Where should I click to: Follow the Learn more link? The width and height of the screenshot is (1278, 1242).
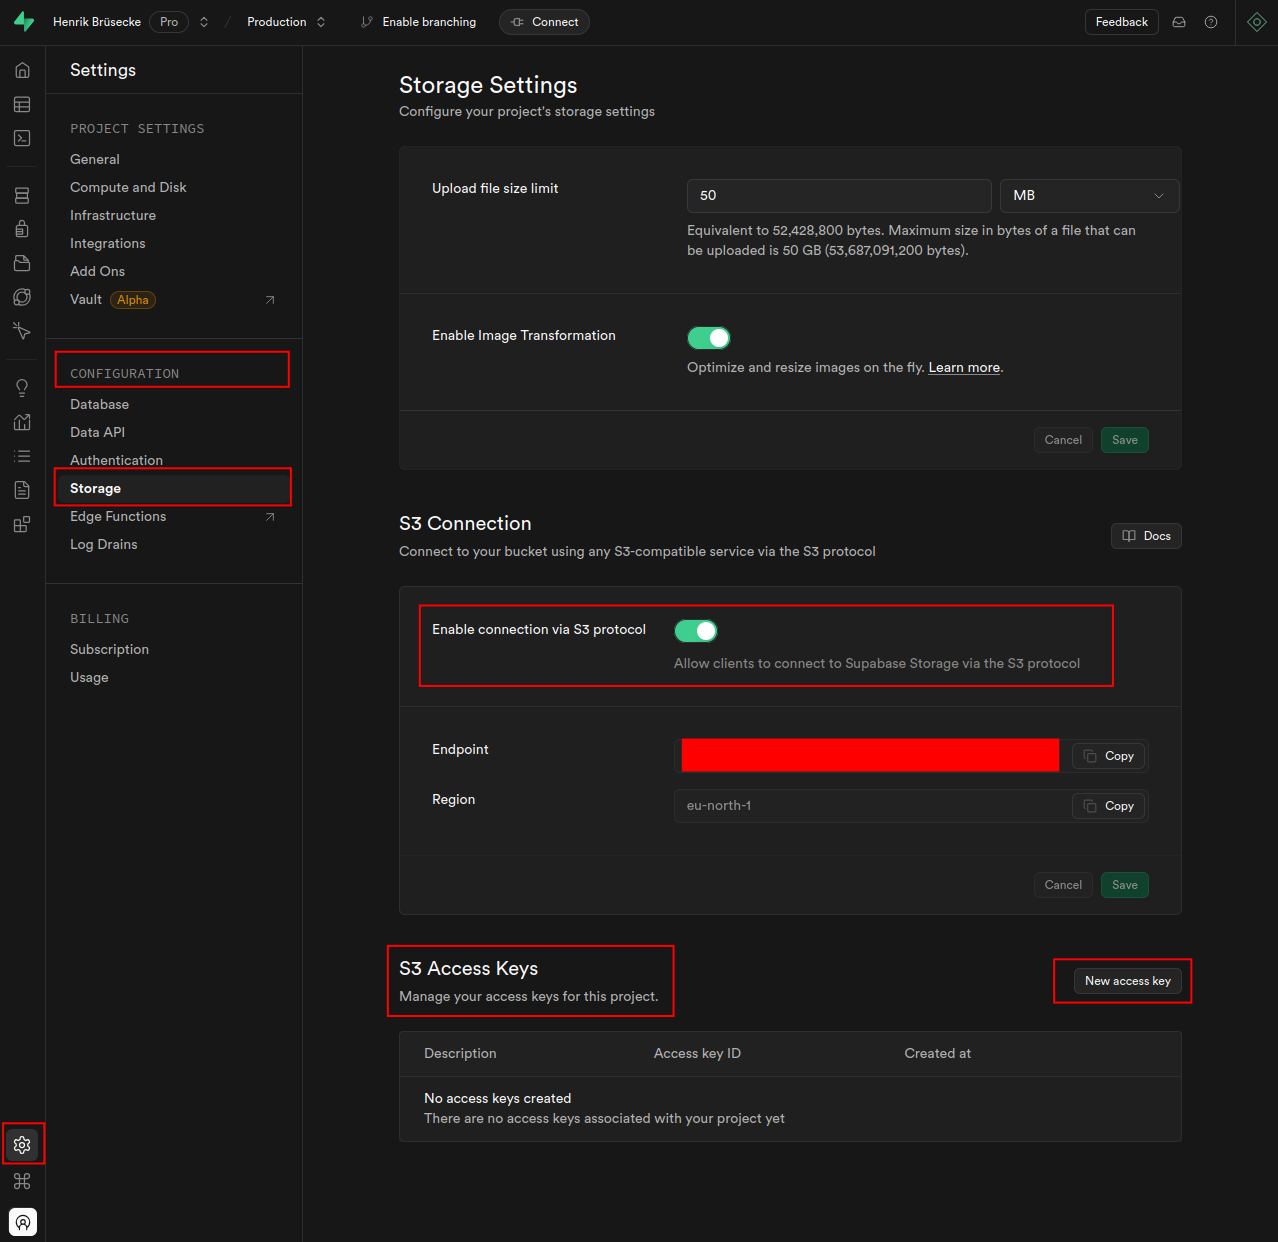tap(964, 368)
